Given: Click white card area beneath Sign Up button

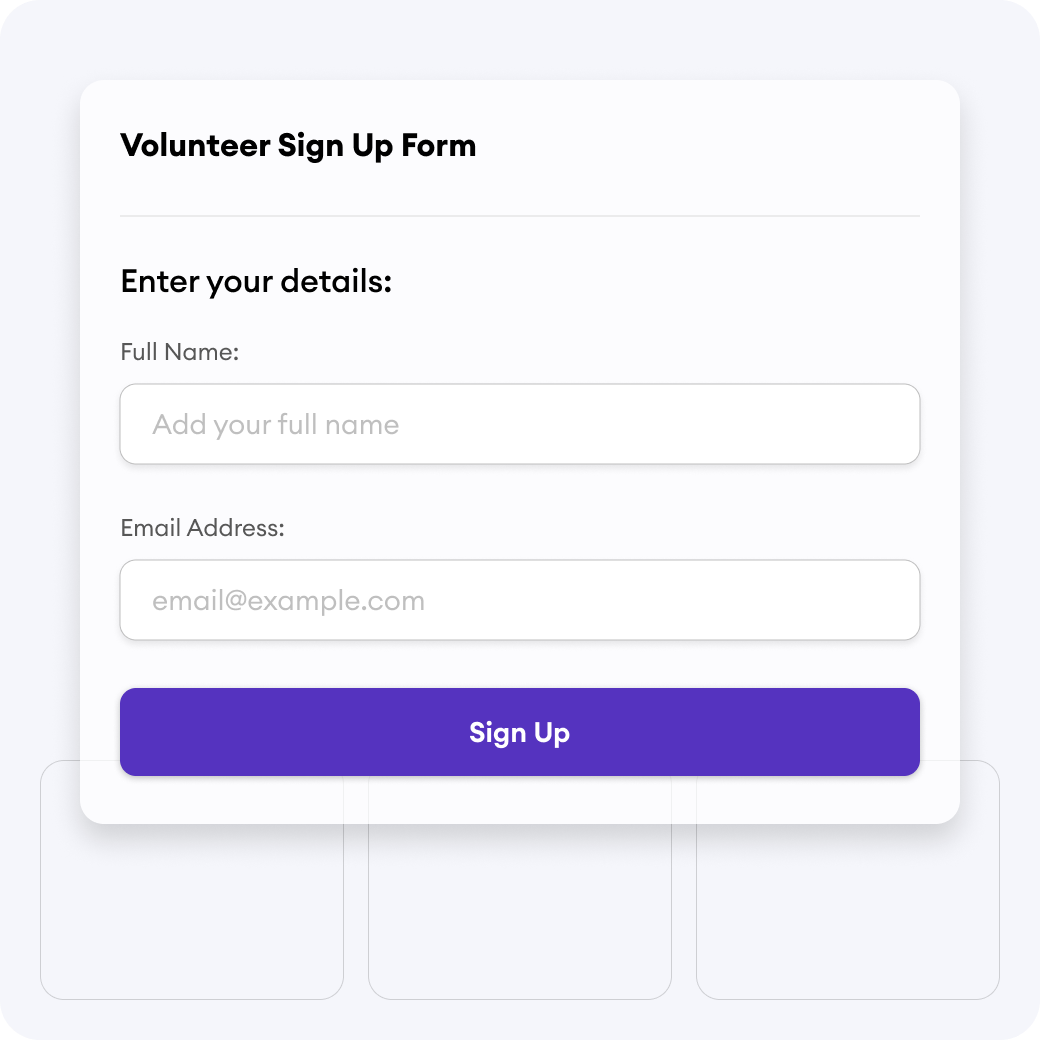Looking at the screenshot, I should 519,799.
